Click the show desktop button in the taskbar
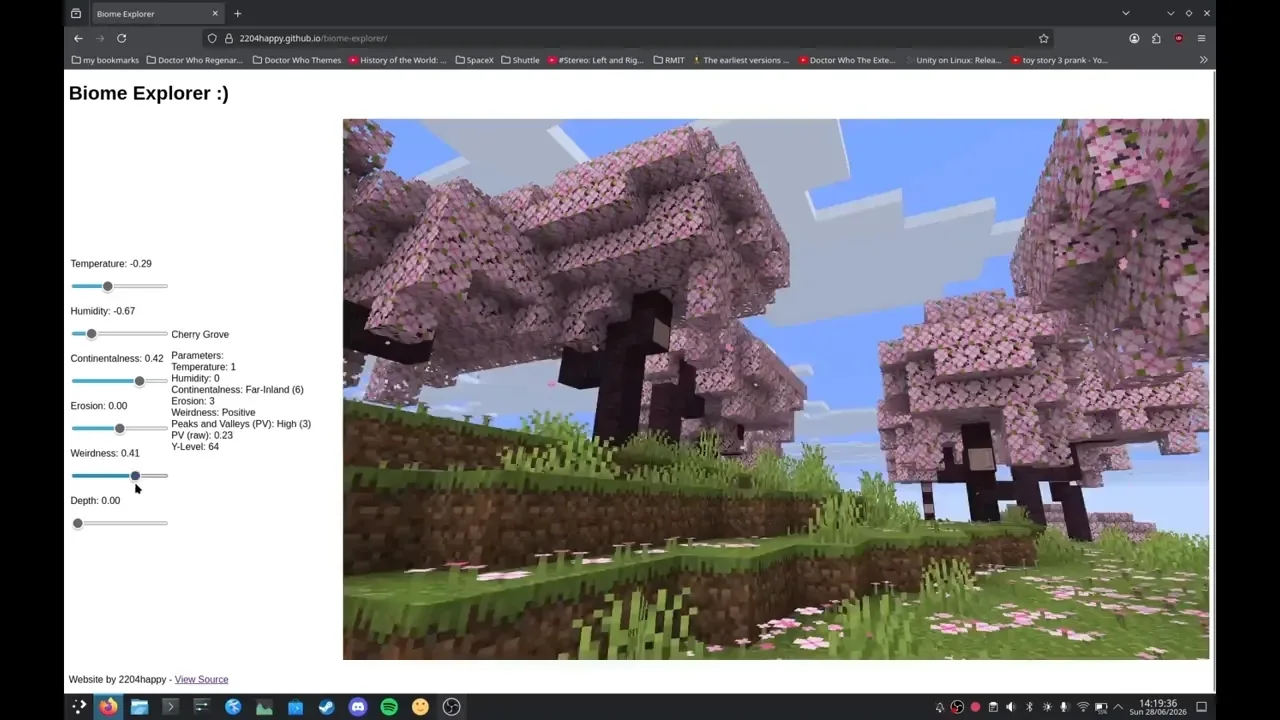This screenshot has width=1280, height=720. [x=1201, y=707]
